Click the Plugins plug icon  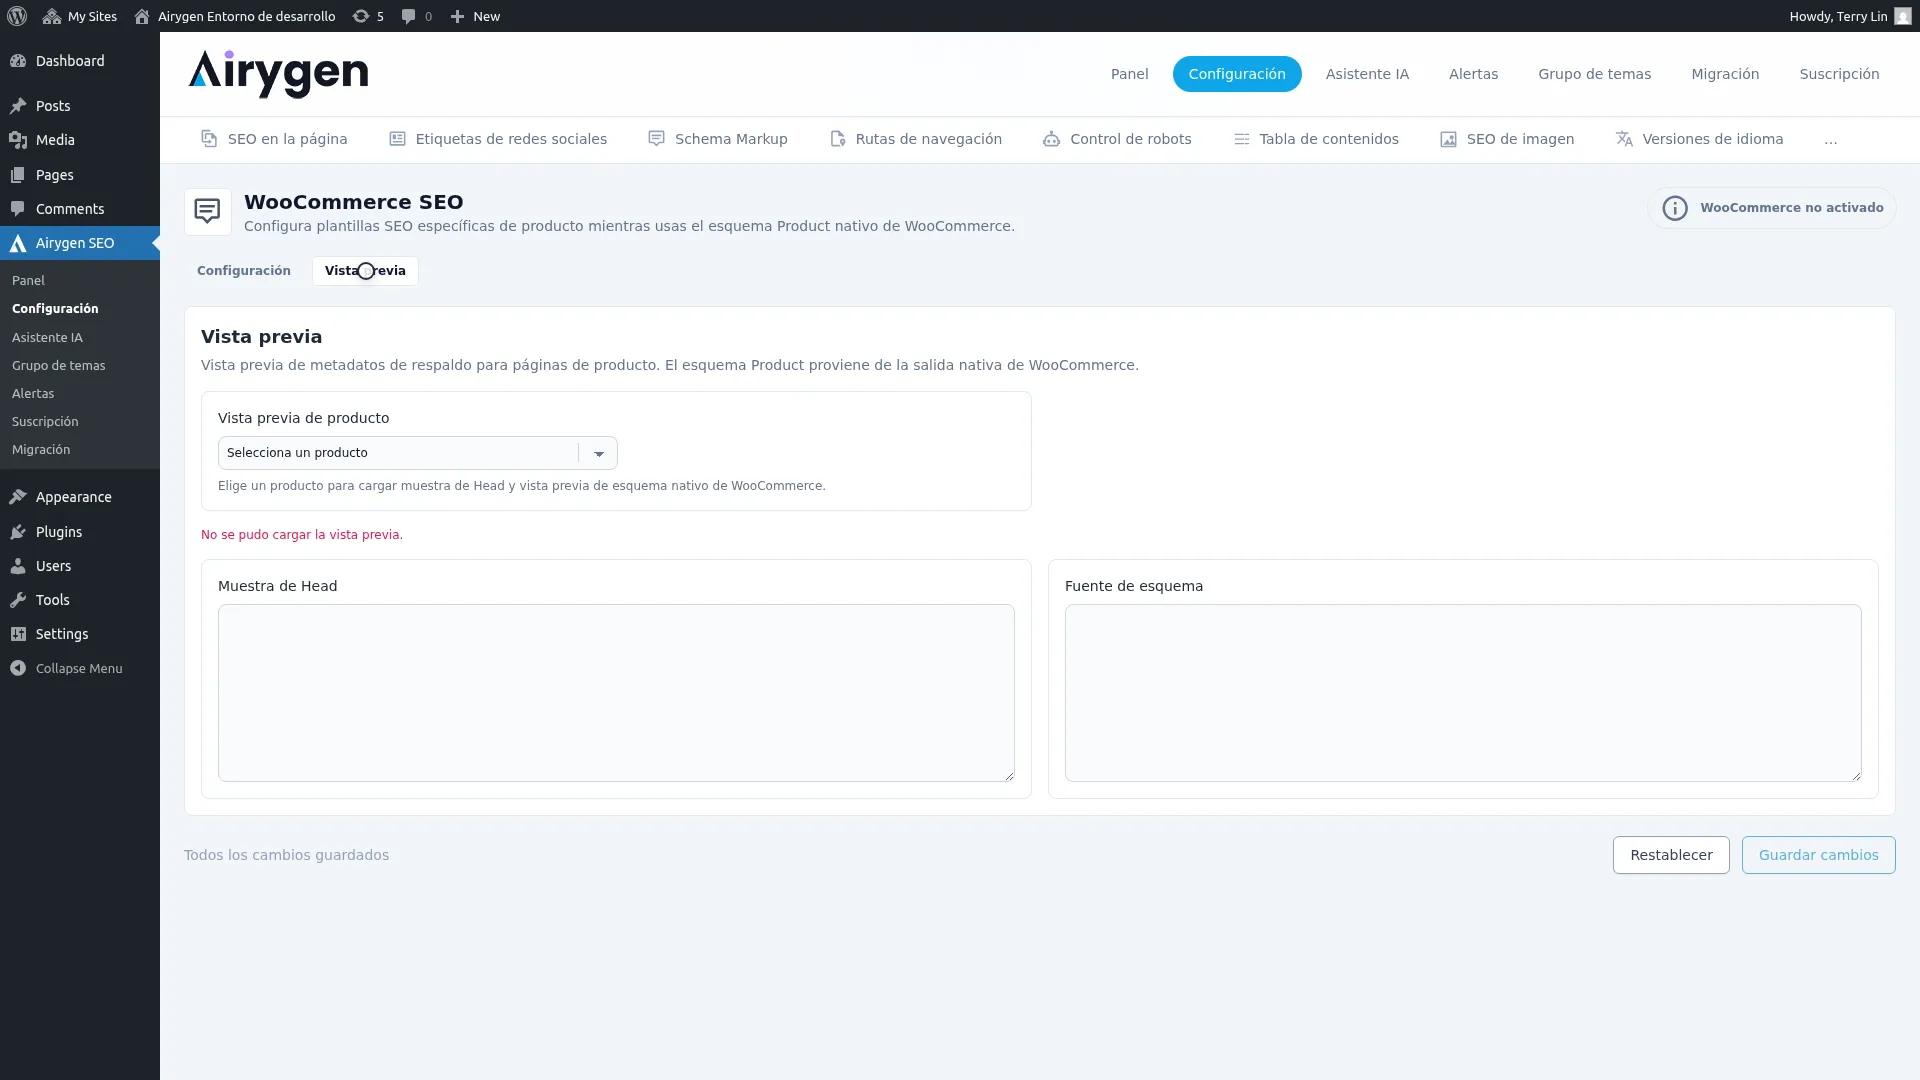[18, 532]
